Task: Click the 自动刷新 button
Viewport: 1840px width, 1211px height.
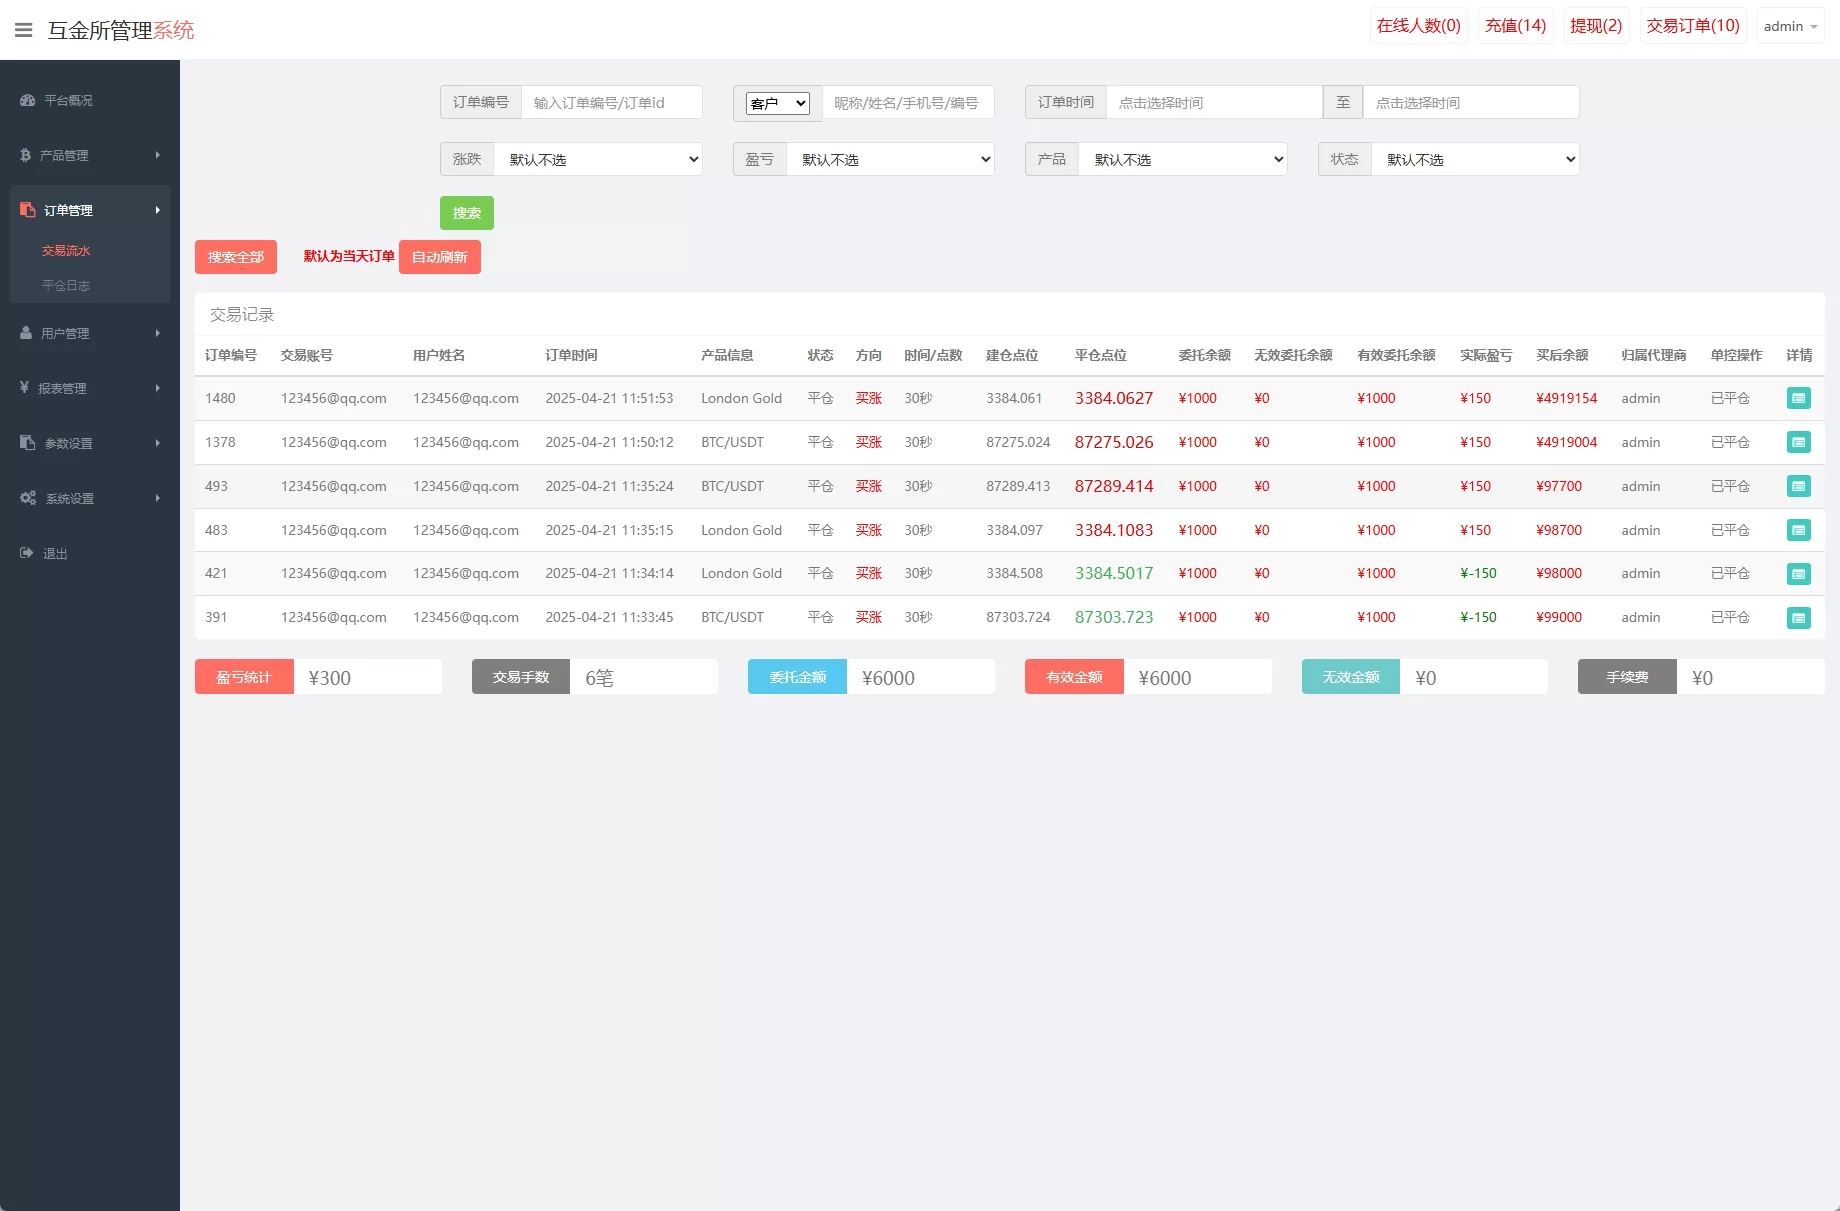Action: pos(439,257)
